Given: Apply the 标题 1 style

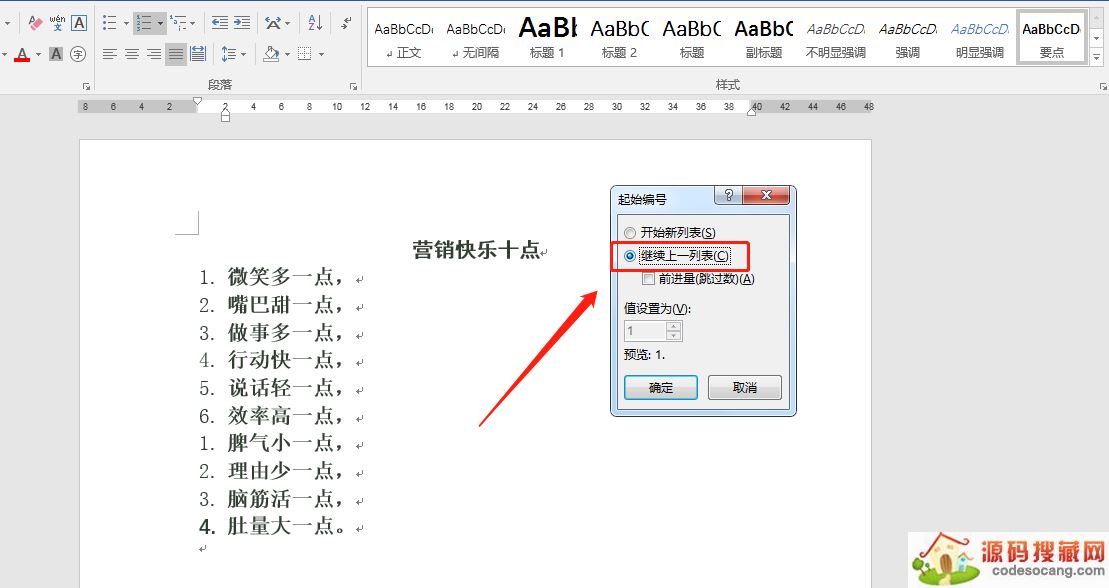Looking at the screenshot, I should (x=547, y=38).
